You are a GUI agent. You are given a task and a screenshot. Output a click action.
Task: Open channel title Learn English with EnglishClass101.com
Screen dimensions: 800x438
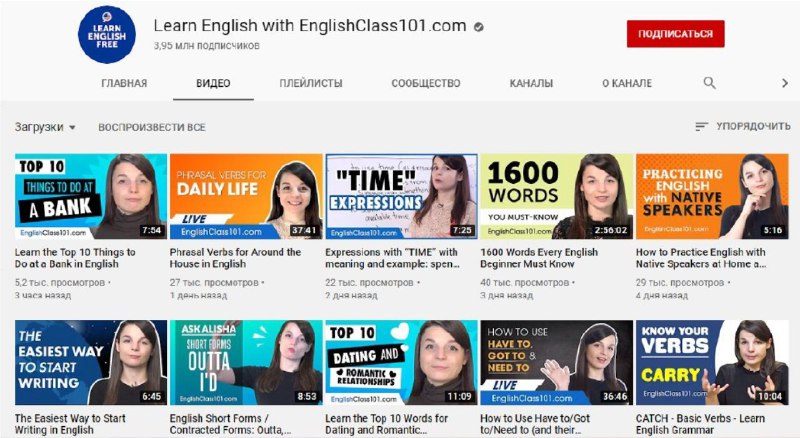click(x=310, y=26)
